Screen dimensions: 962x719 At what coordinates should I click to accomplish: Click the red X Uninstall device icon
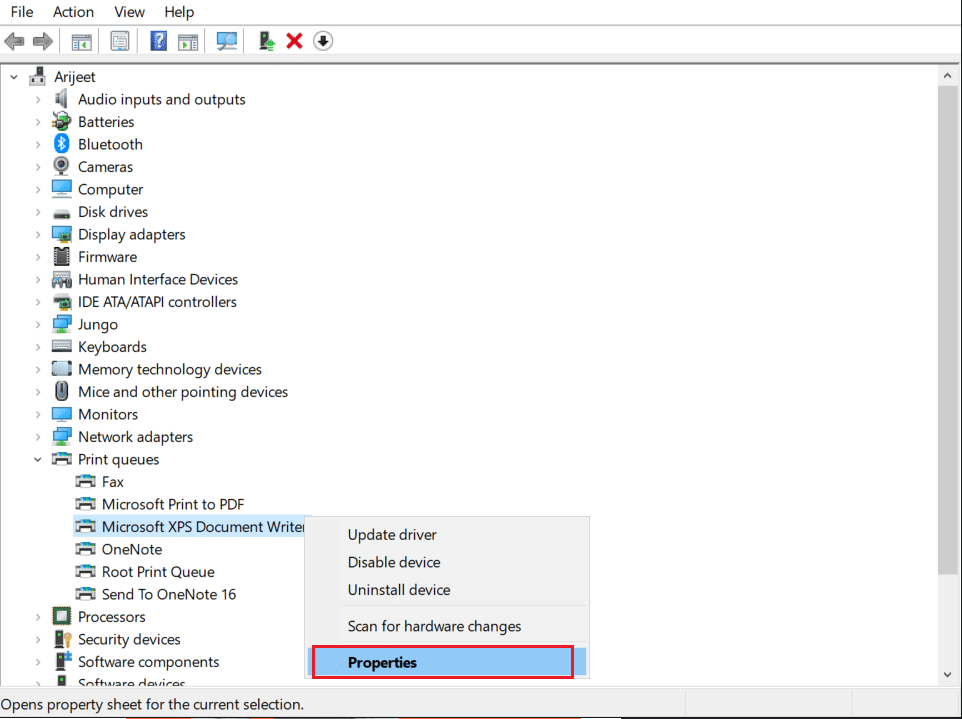294,42
